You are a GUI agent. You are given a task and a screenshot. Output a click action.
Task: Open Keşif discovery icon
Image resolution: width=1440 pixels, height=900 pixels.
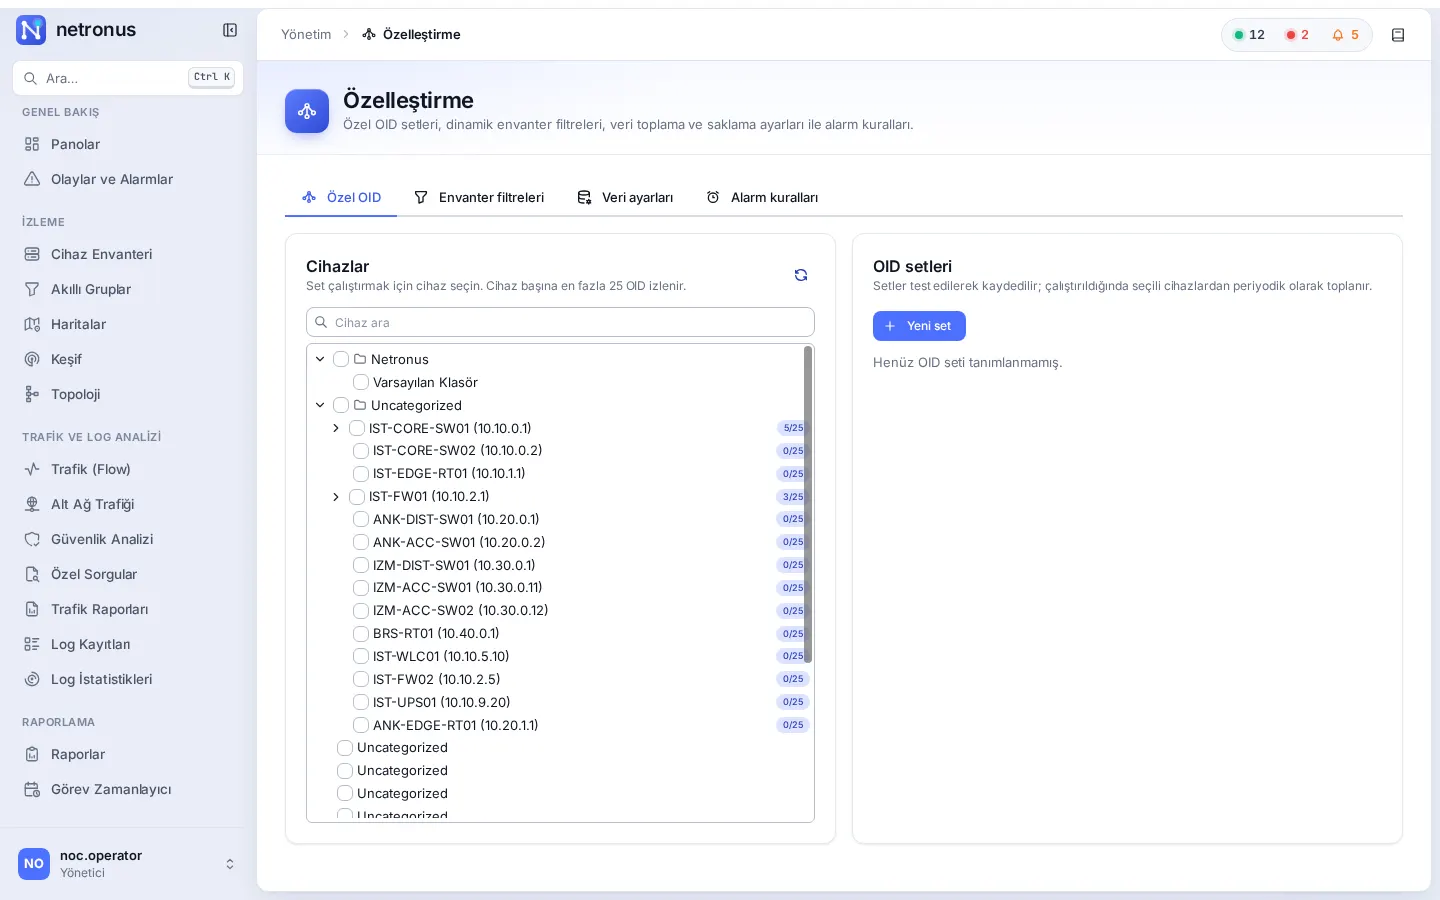(x=32, y=359)
